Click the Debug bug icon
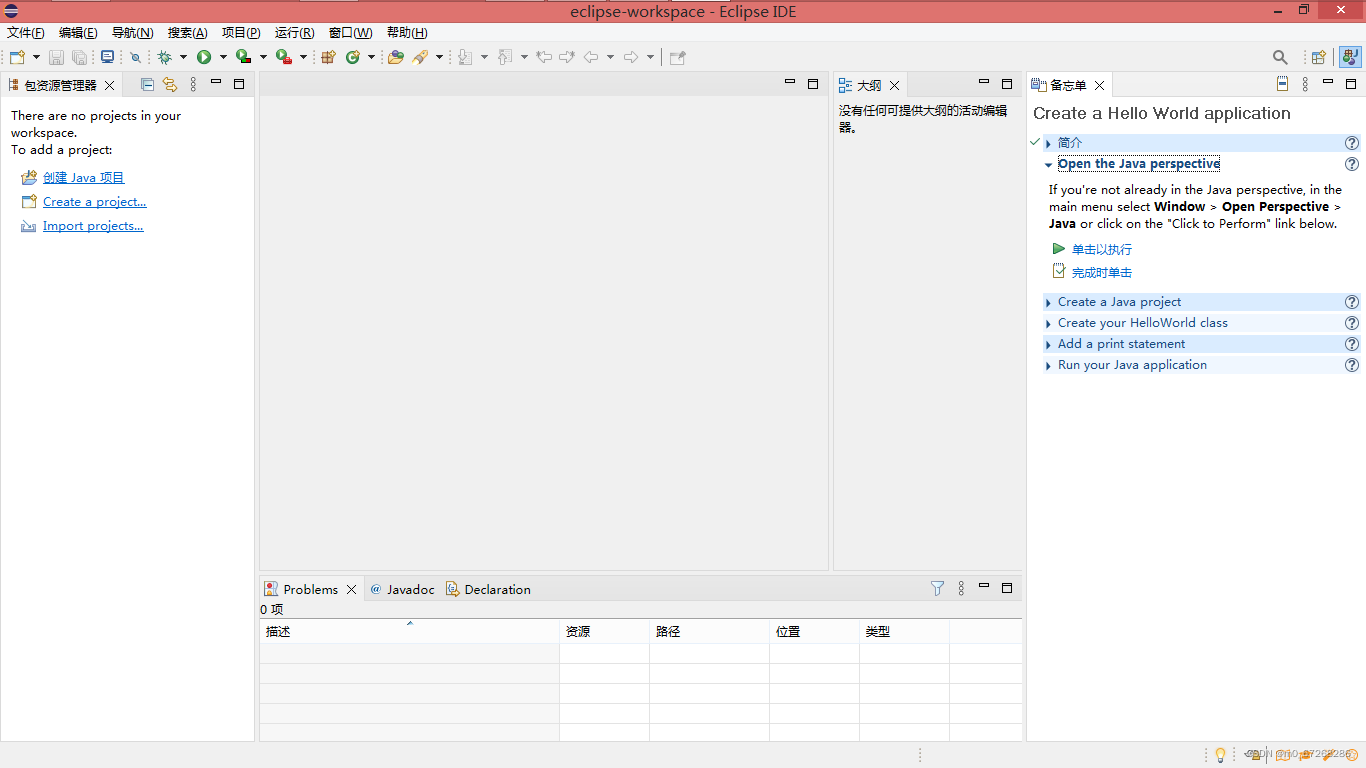Screen dimensions: 1366x768 coord(165,57)
